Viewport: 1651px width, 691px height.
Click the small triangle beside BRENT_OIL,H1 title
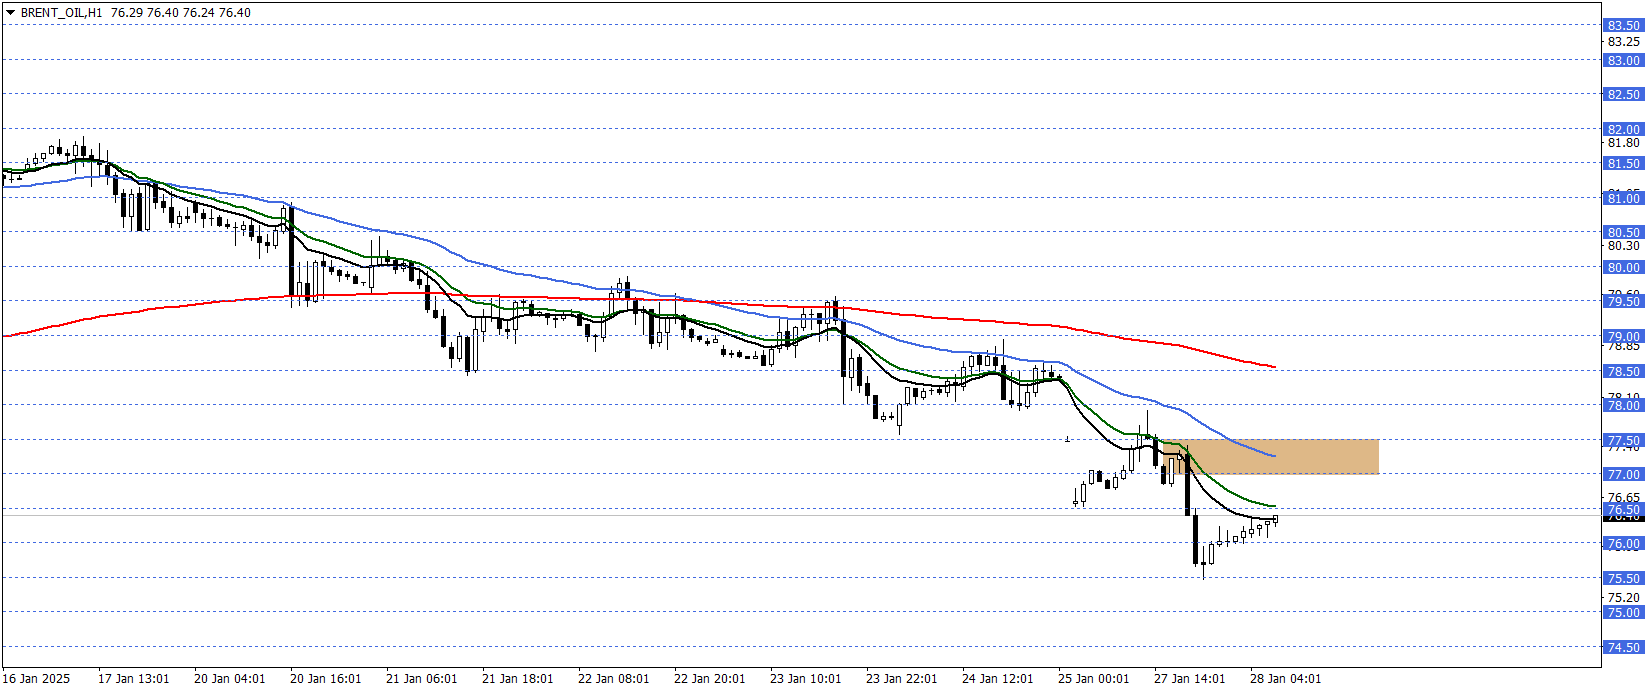tap(10, 13)
